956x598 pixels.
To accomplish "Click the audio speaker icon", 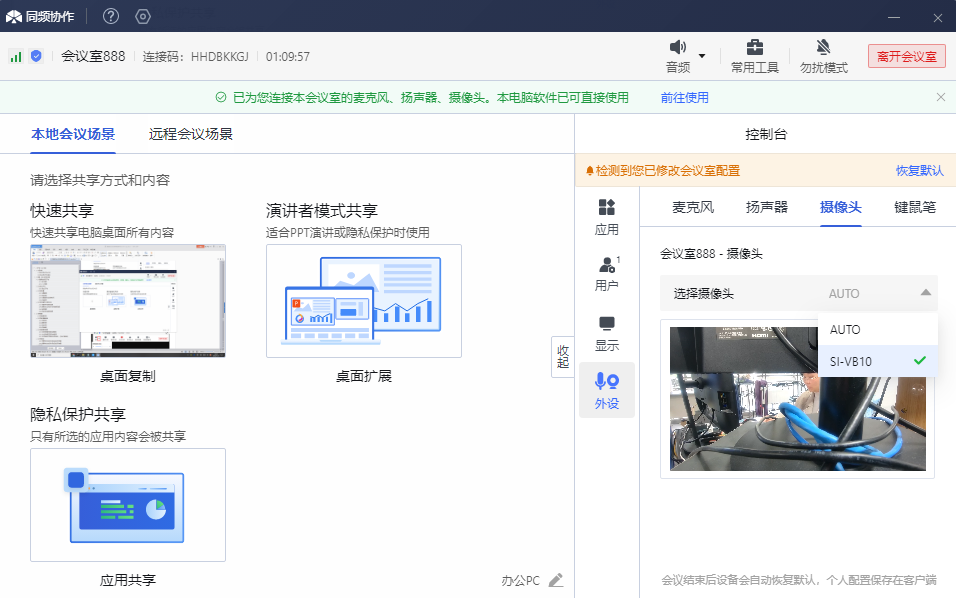I will (678, 48).
